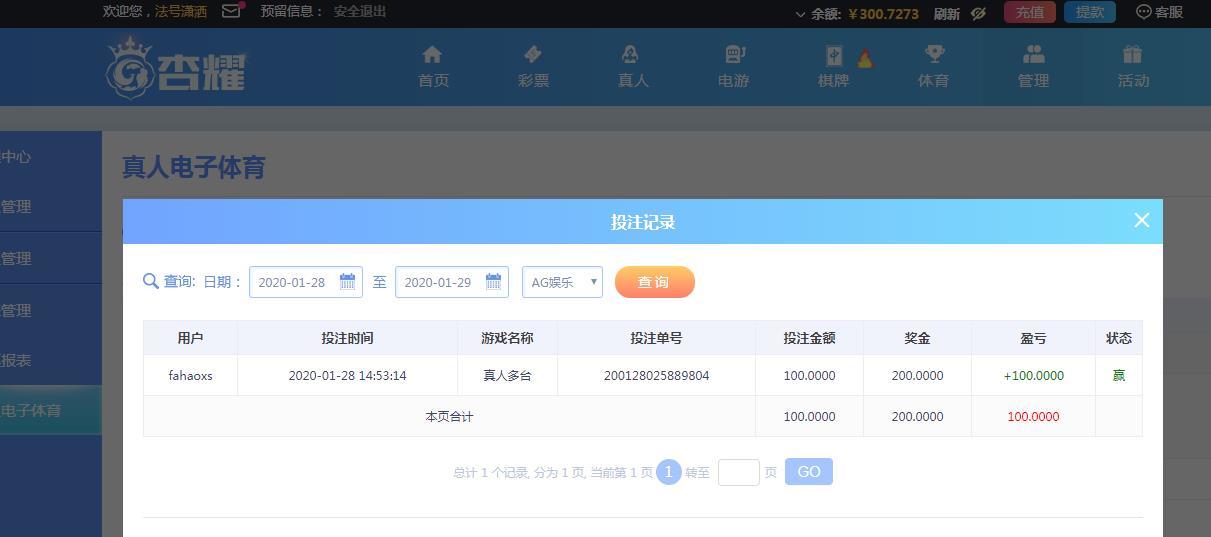
Task: Open 真人 live casino menu
Action: click(x=633, y=67)
